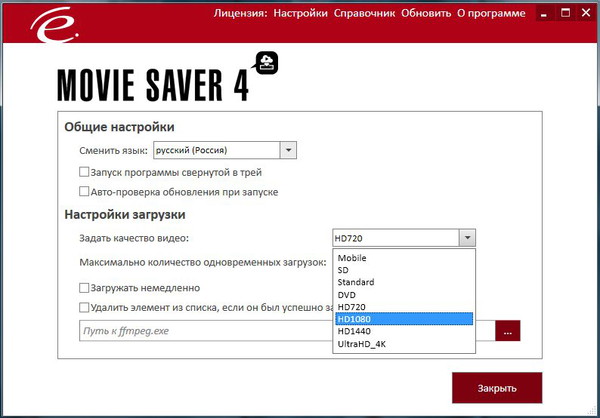600x418 pixels.
Task: Toggle auto-check for updates at startup
Action: (x=85, y=191)
